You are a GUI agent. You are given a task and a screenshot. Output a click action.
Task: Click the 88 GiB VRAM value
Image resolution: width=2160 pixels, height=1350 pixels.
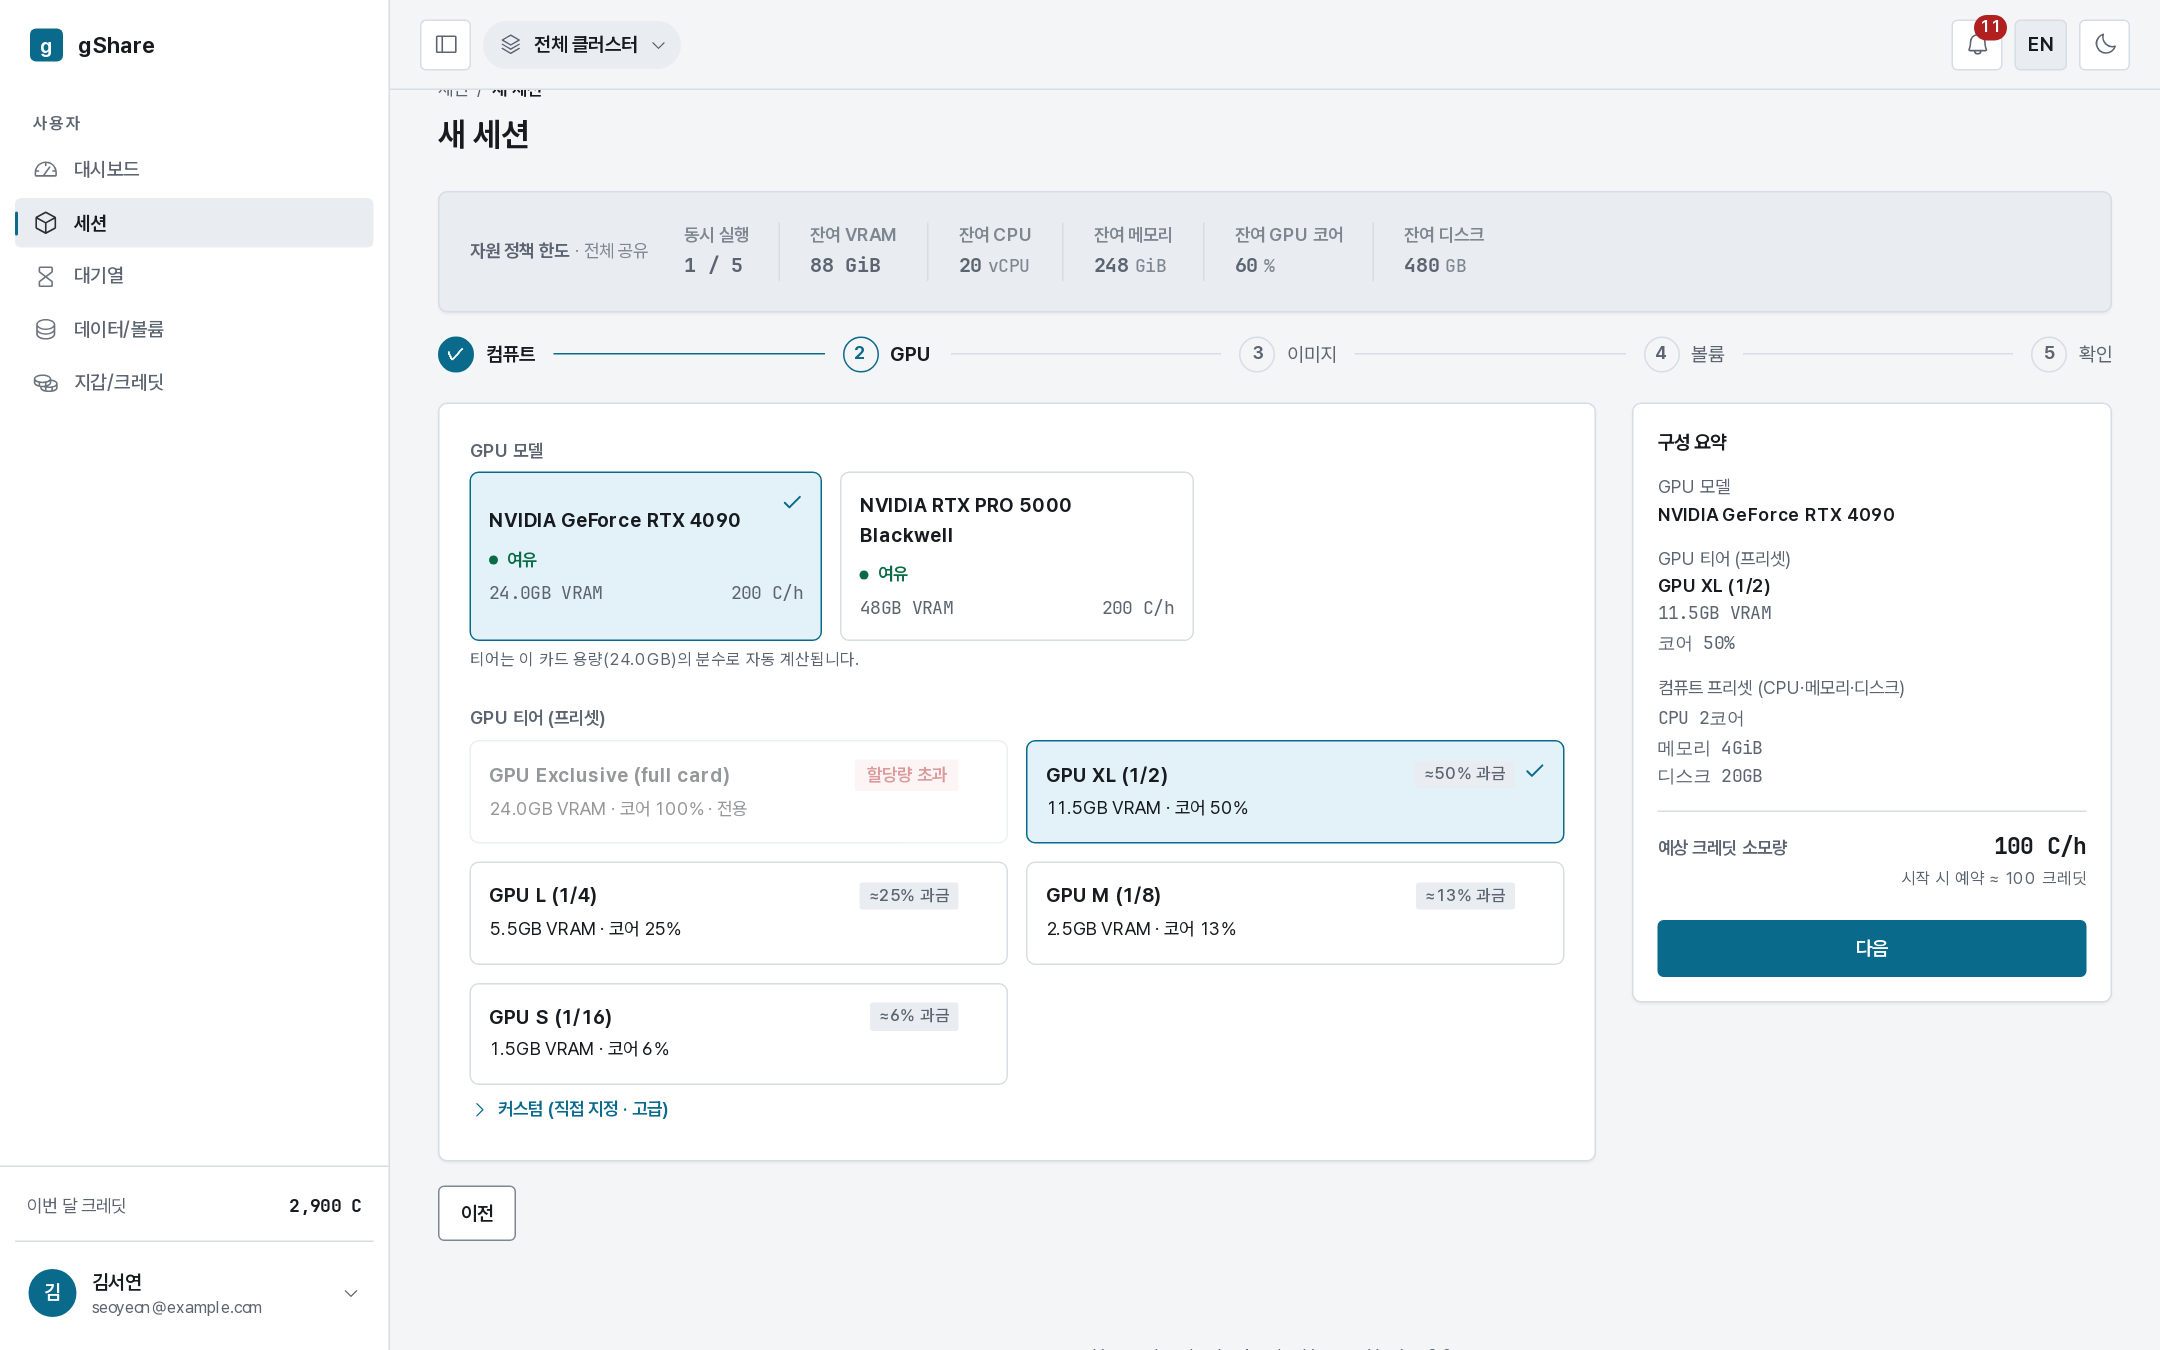coord(845,265)
